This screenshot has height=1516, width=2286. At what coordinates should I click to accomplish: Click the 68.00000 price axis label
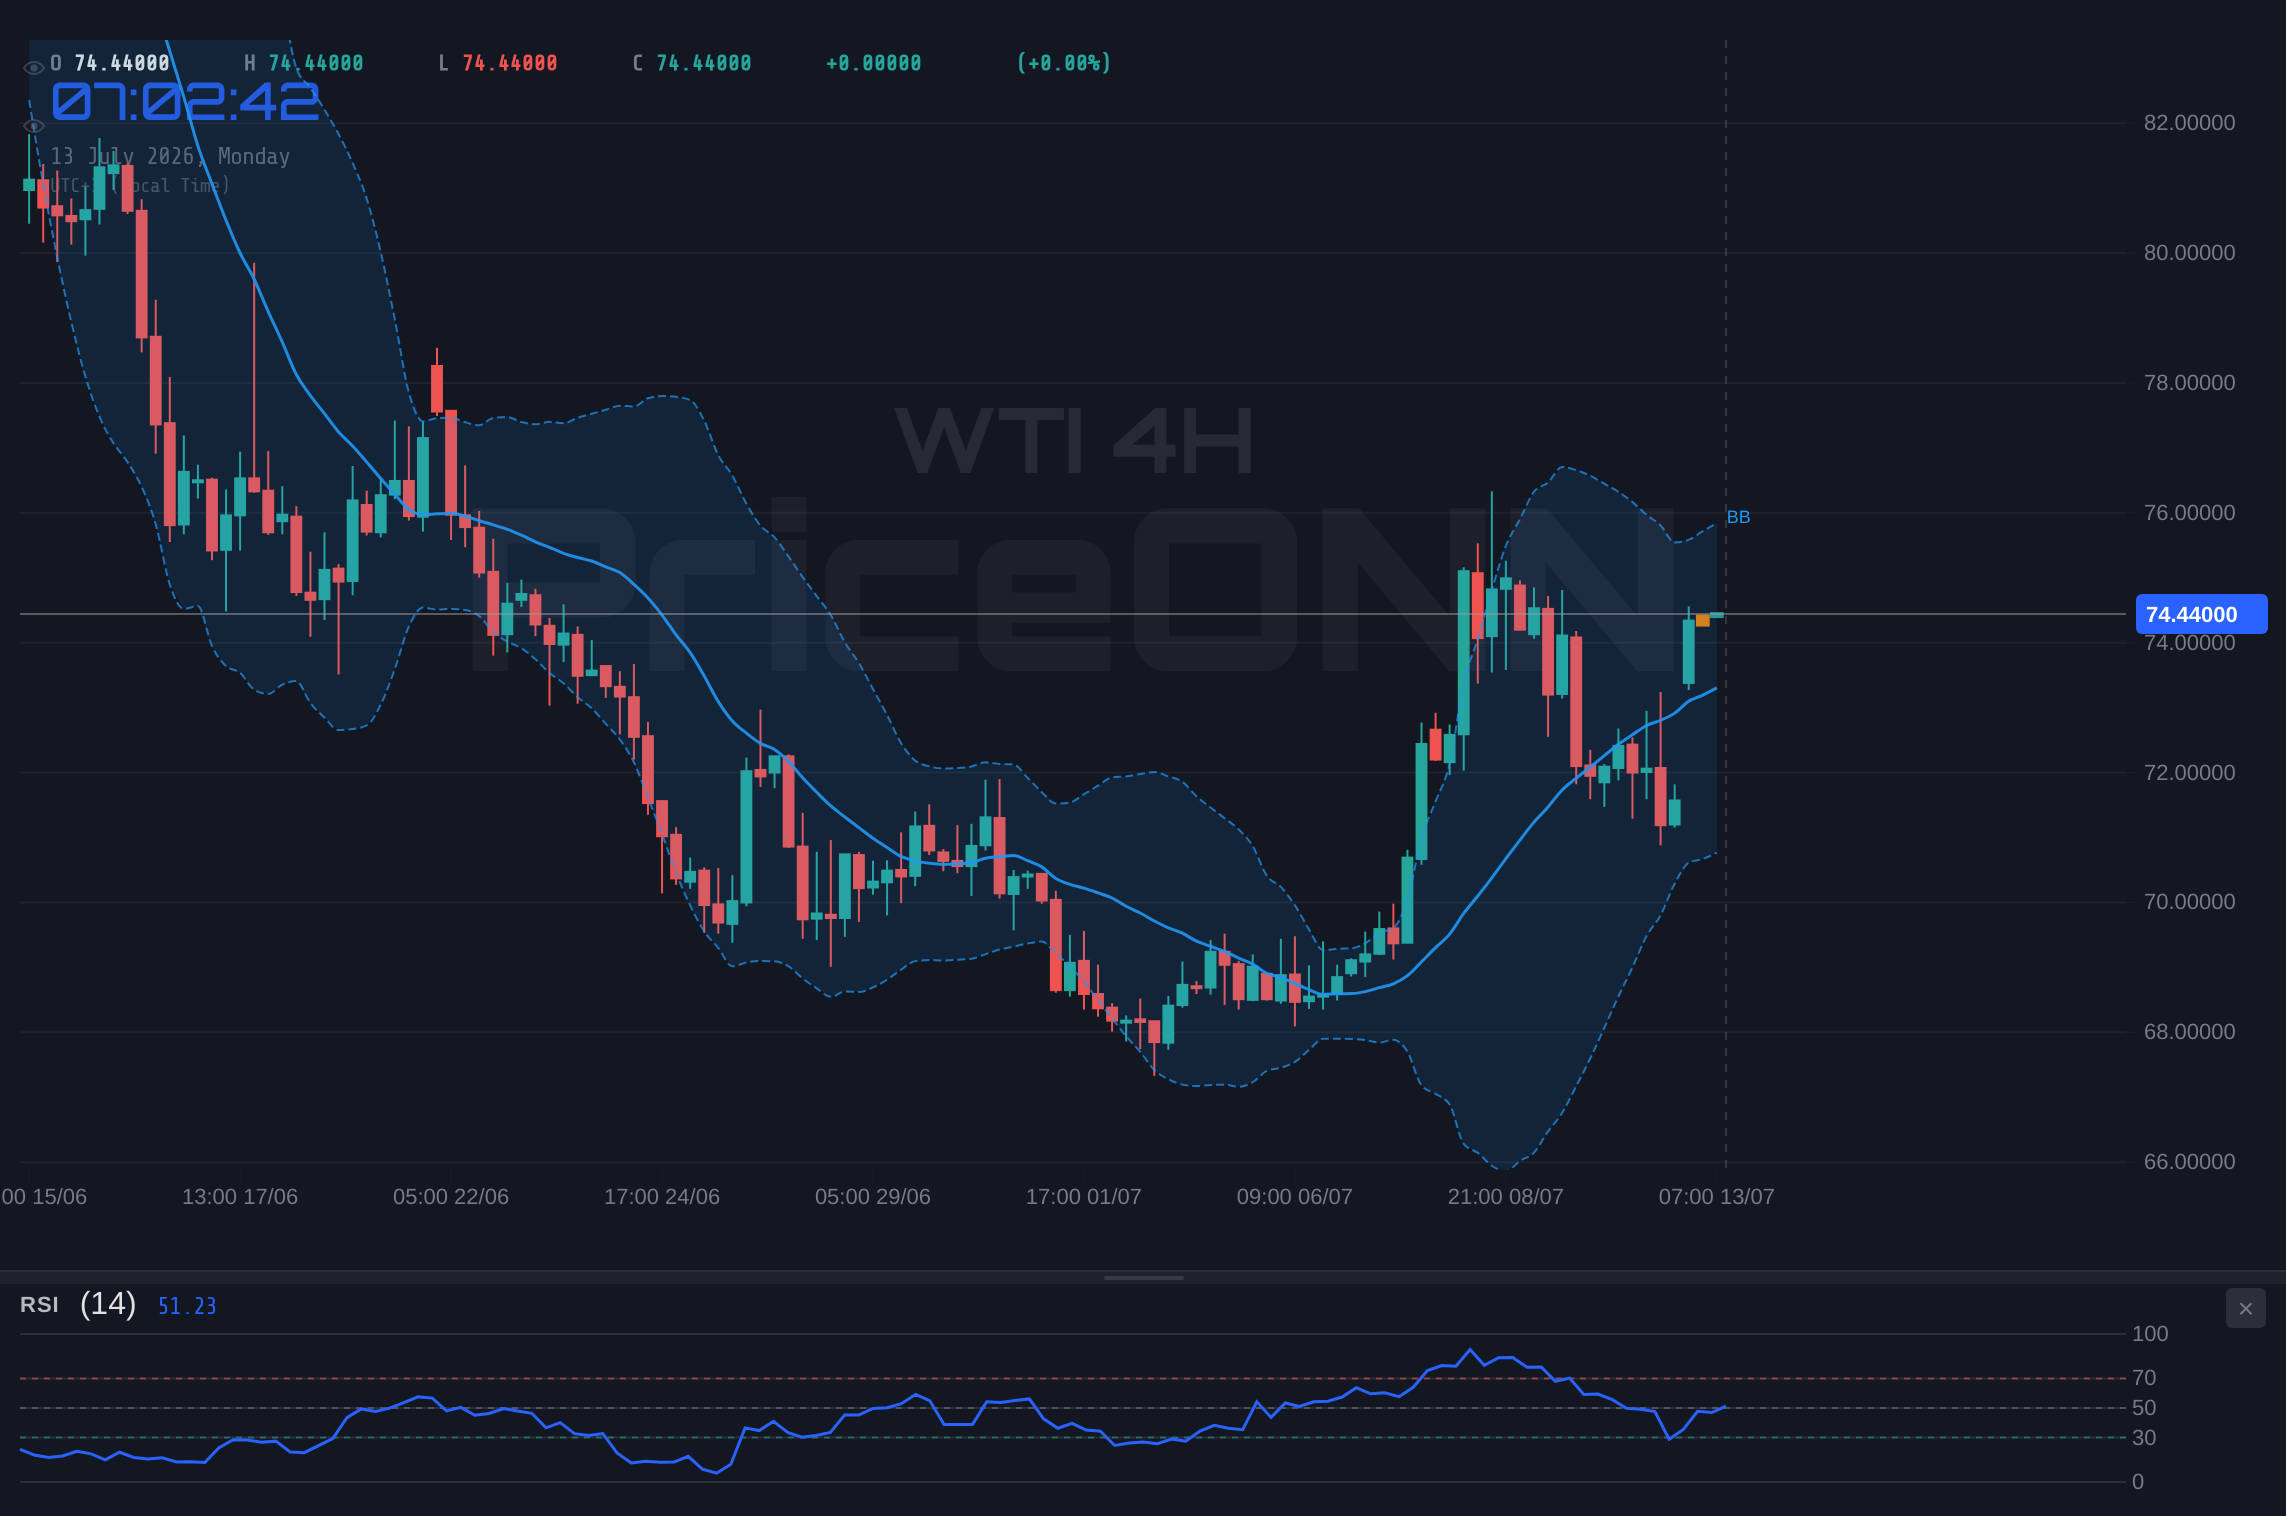(x=2189, y=1032)
